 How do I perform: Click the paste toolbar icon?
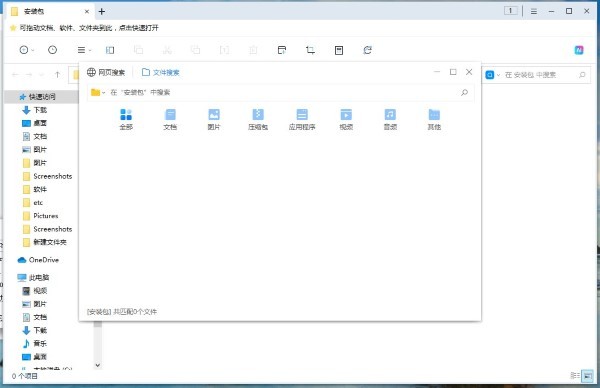click(196, 50)
